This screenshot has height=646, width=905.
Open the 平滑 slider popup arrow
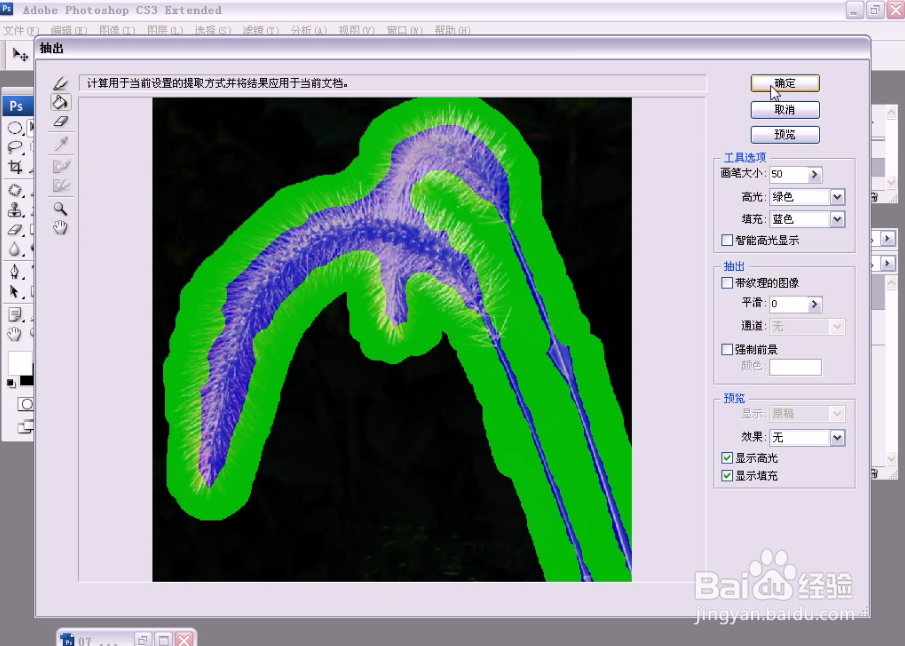tap(814, 304)
